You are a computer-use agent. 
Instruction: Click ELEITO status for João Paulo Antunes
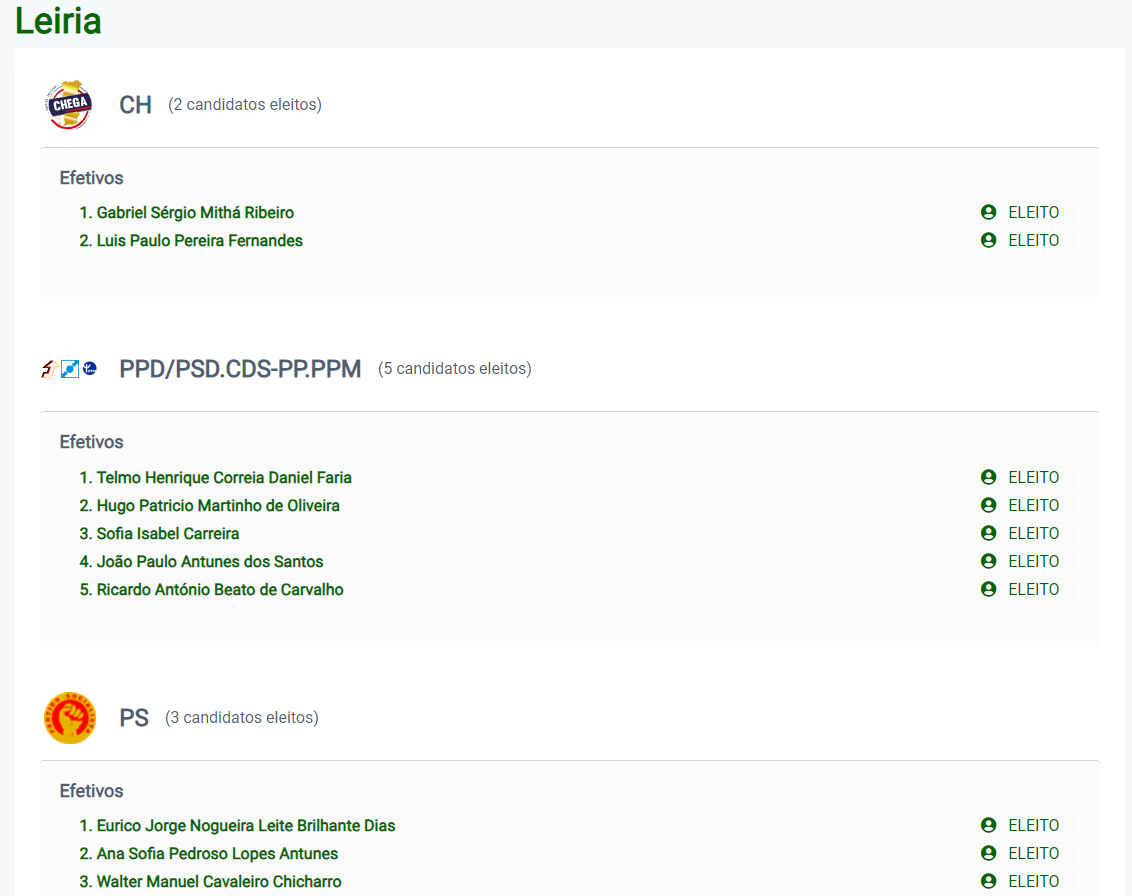pos(1034,562)
